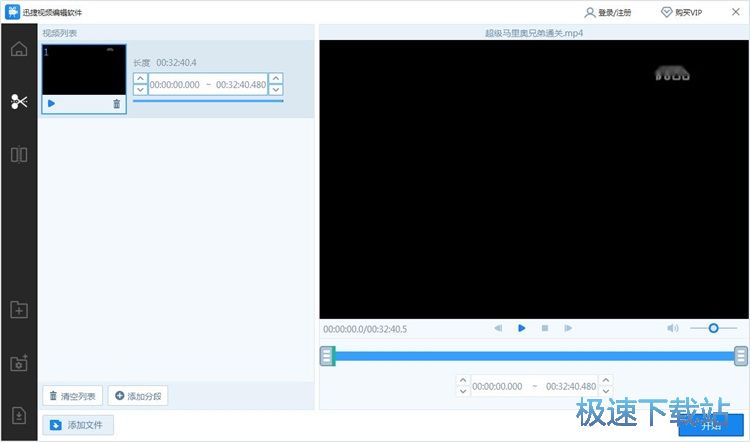The height and width of the screenshot is (442, 750).
Task: Adjust the volume slider knob
Action: [713, 328]
